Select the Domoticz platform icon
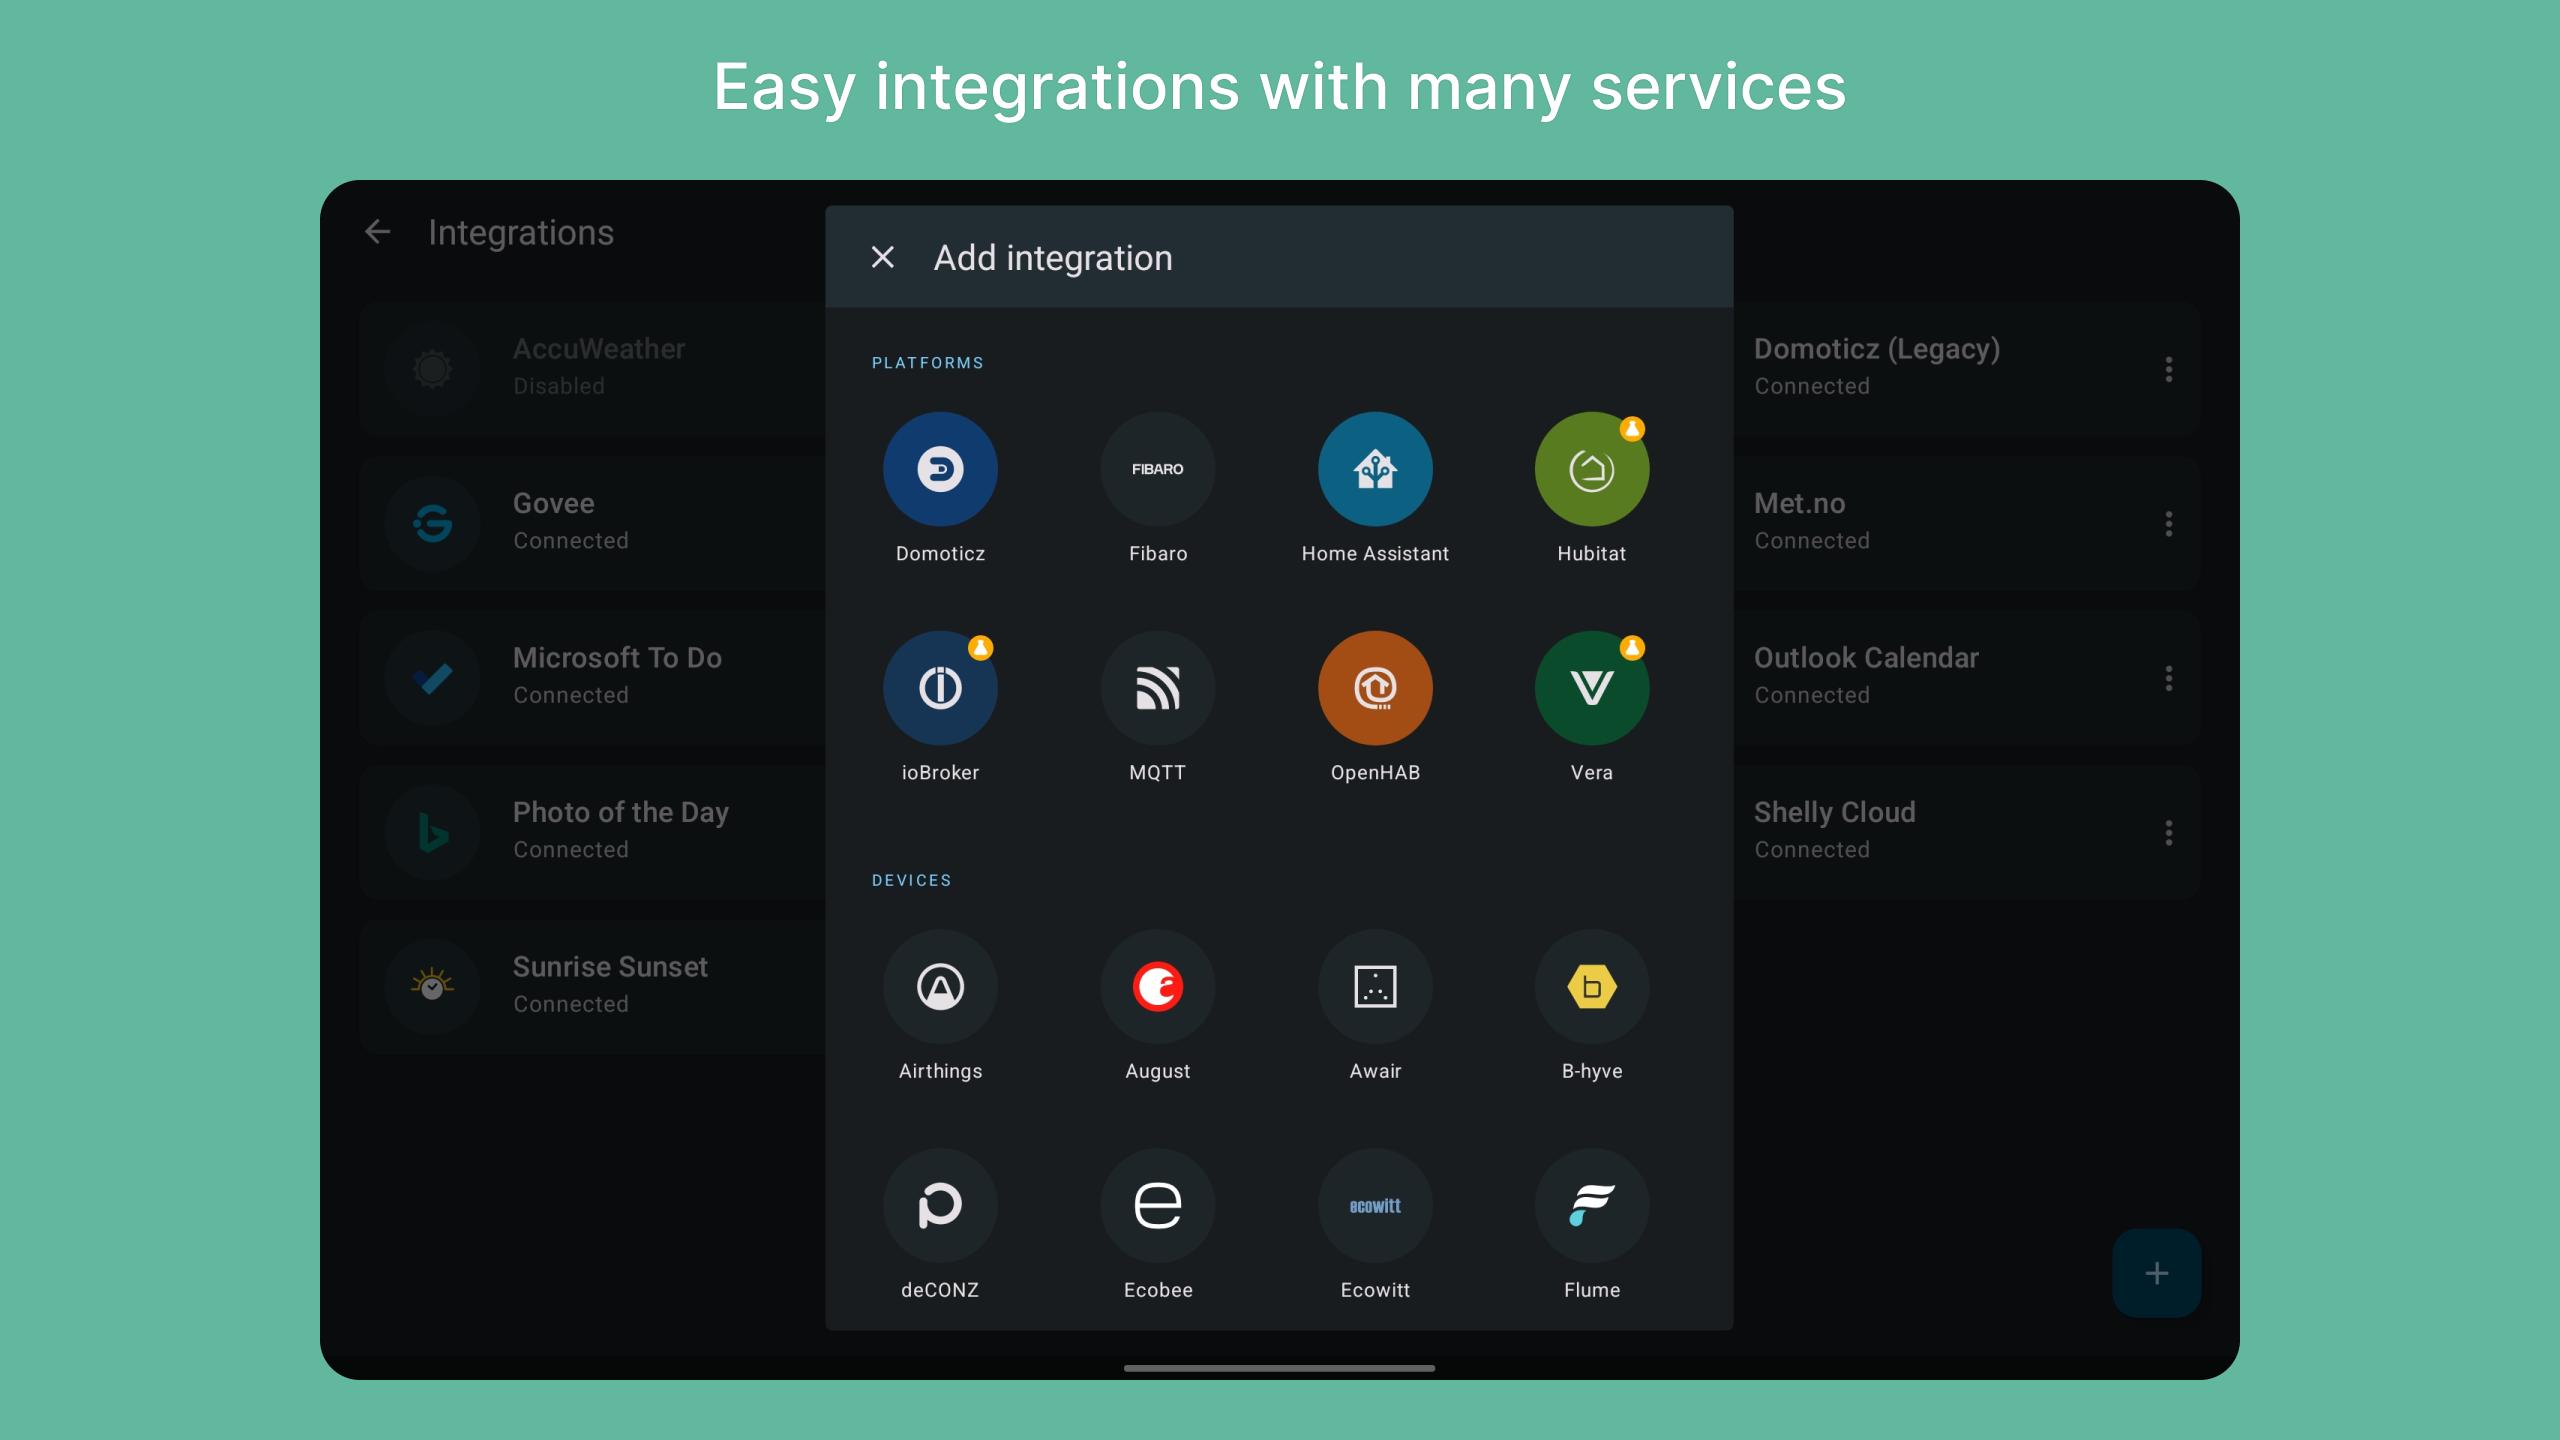 tap(940, 469)
